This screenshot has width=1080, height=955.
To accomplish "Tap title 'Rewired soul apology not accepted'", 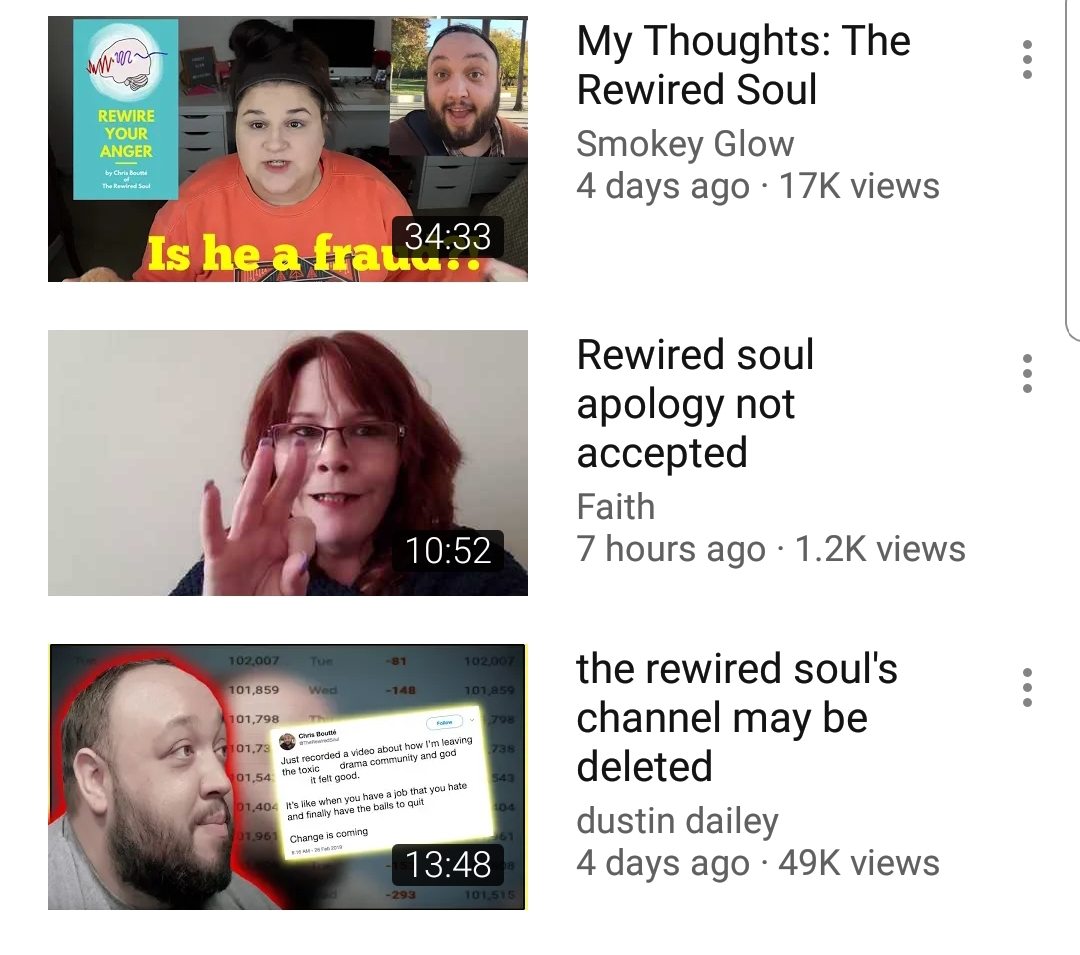I will pyautogui.click(x=695, y=403).
